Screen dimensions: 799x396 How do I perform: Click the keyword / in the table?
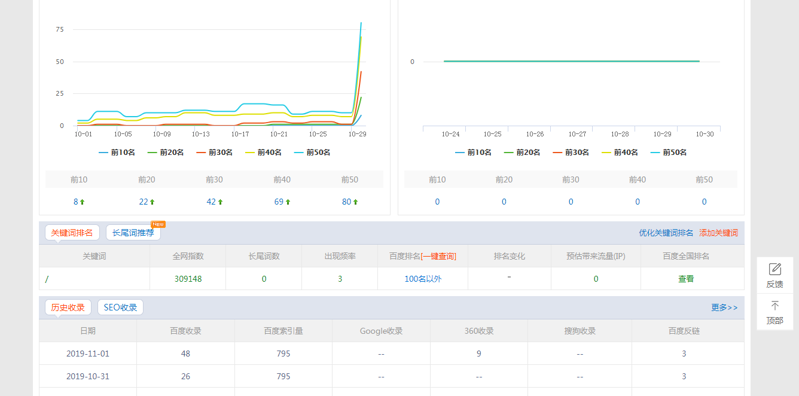pos(47,279)
